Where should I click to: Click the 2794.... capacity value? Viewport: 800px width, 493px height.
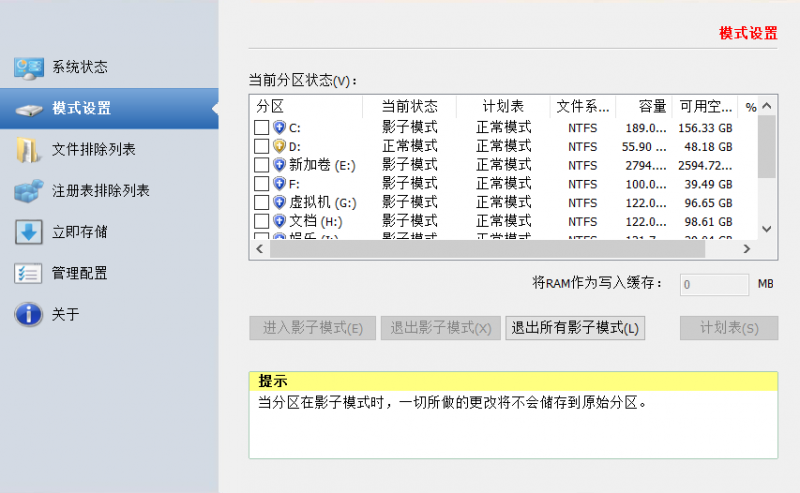click(646, 165)
